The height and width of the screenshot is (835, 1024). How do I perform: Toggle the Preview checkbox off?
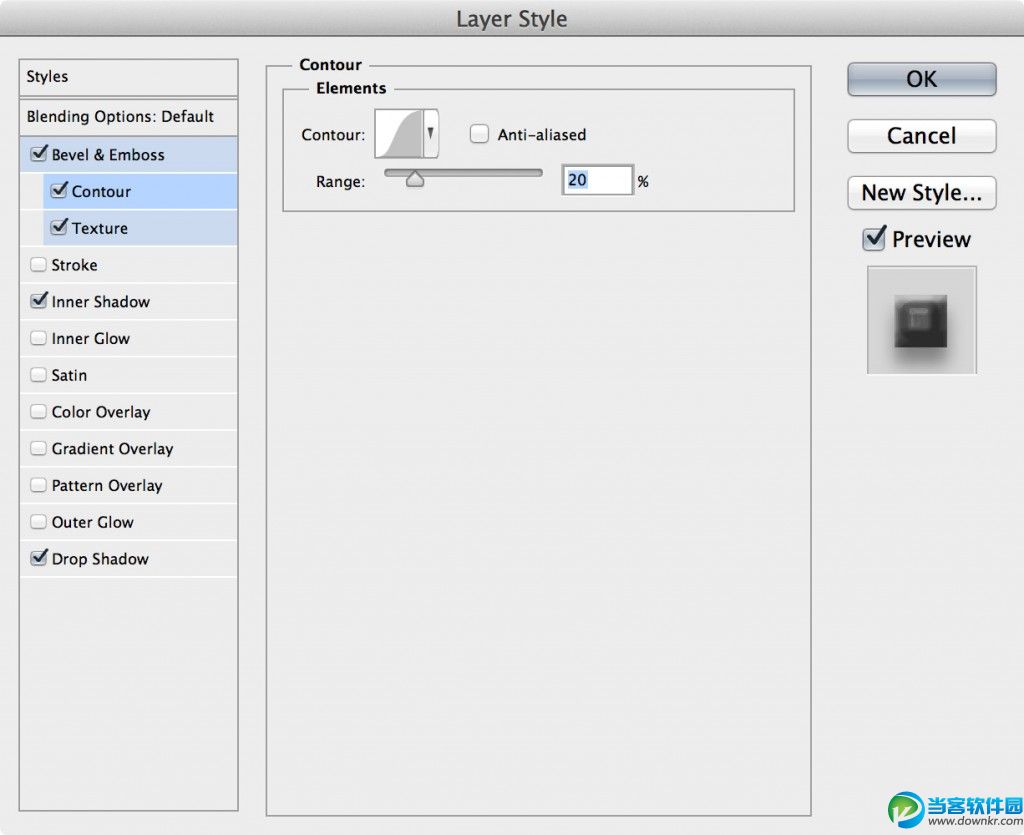click(874, 238)
